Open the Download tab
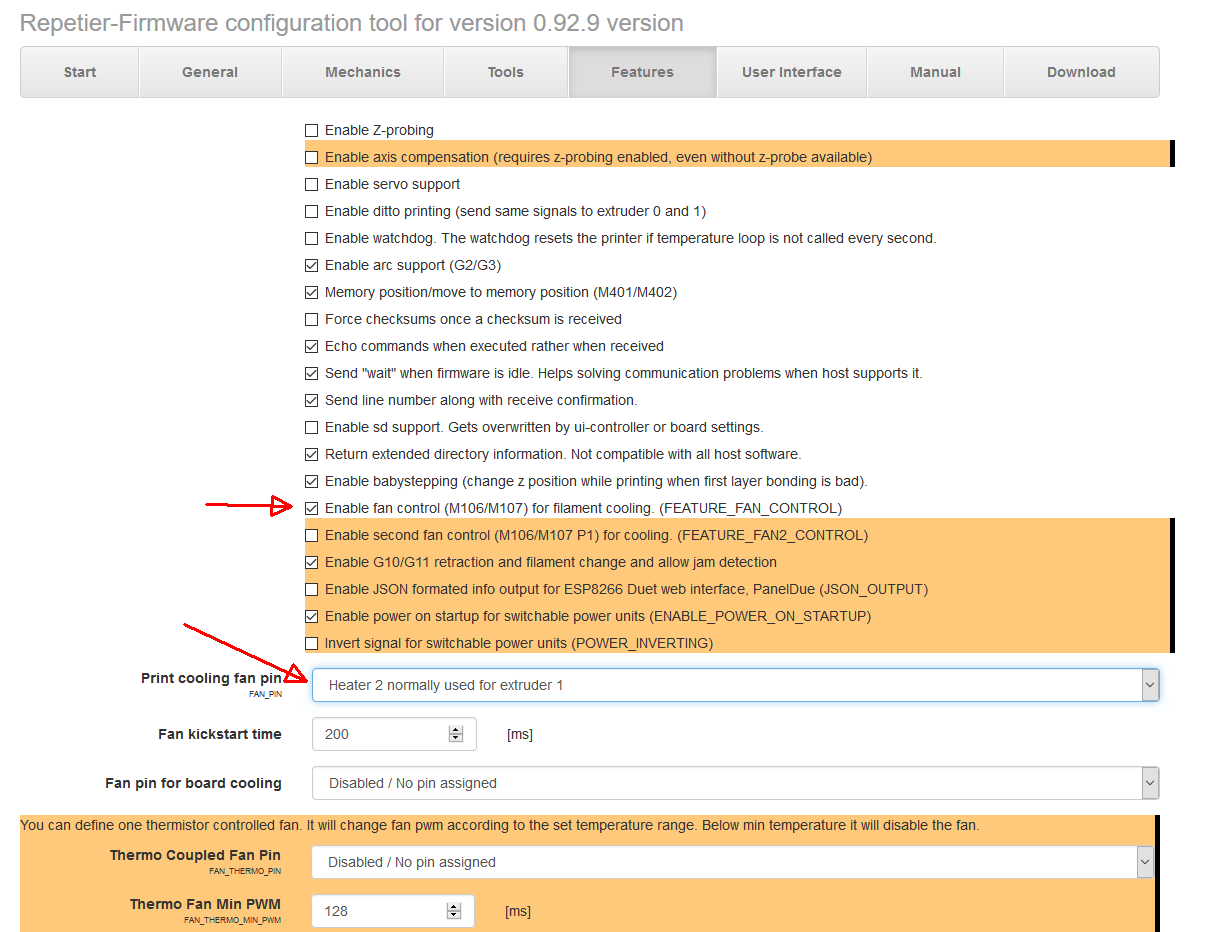1227x932 pixels. 1080,72
